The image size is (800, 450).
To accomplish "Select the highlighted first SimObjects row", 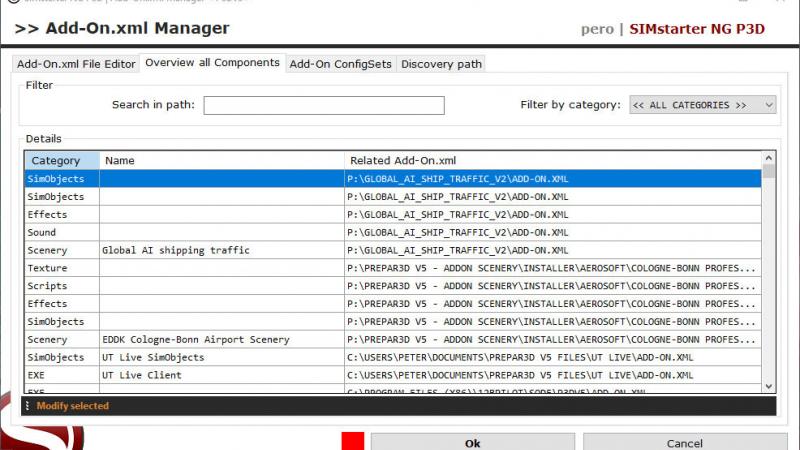I will click(393, 179).
